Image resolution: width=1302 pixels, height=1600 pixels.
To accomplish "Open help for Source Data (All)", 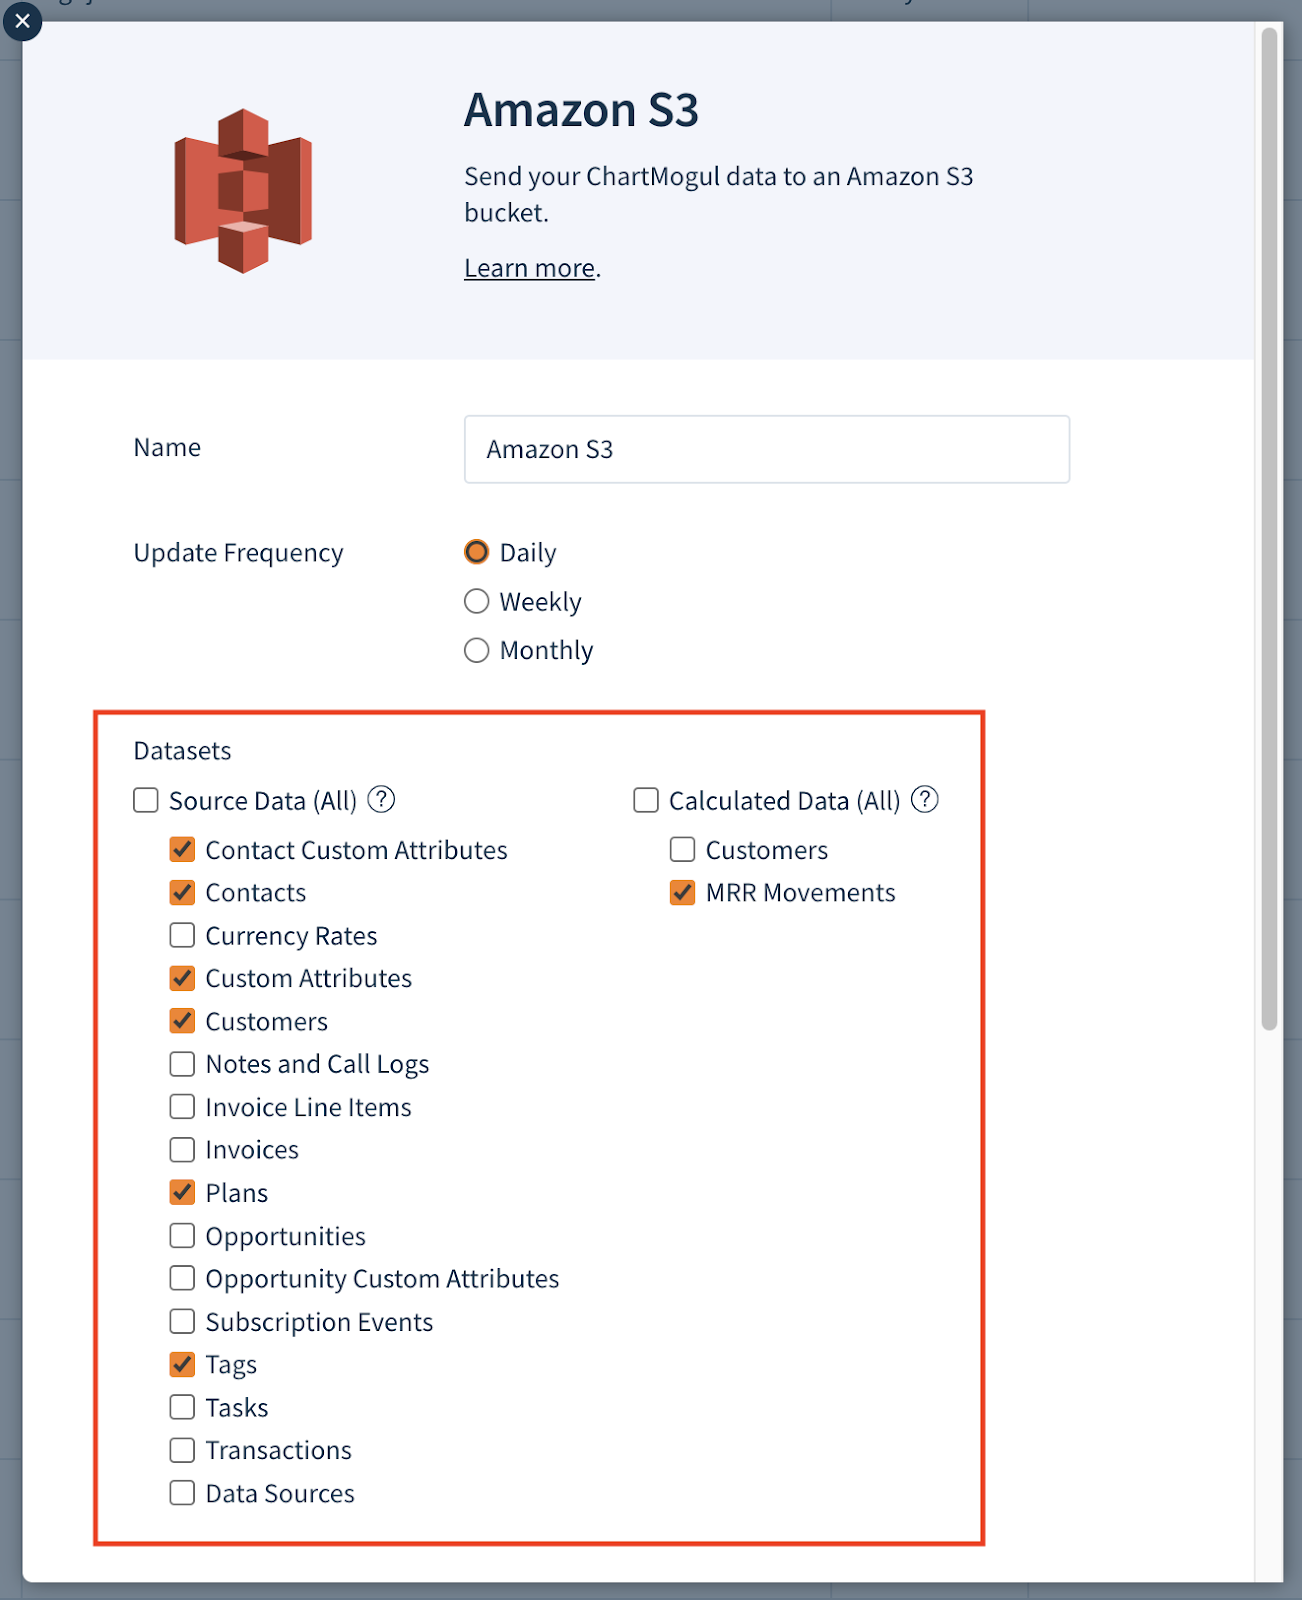I will (381, 800).
